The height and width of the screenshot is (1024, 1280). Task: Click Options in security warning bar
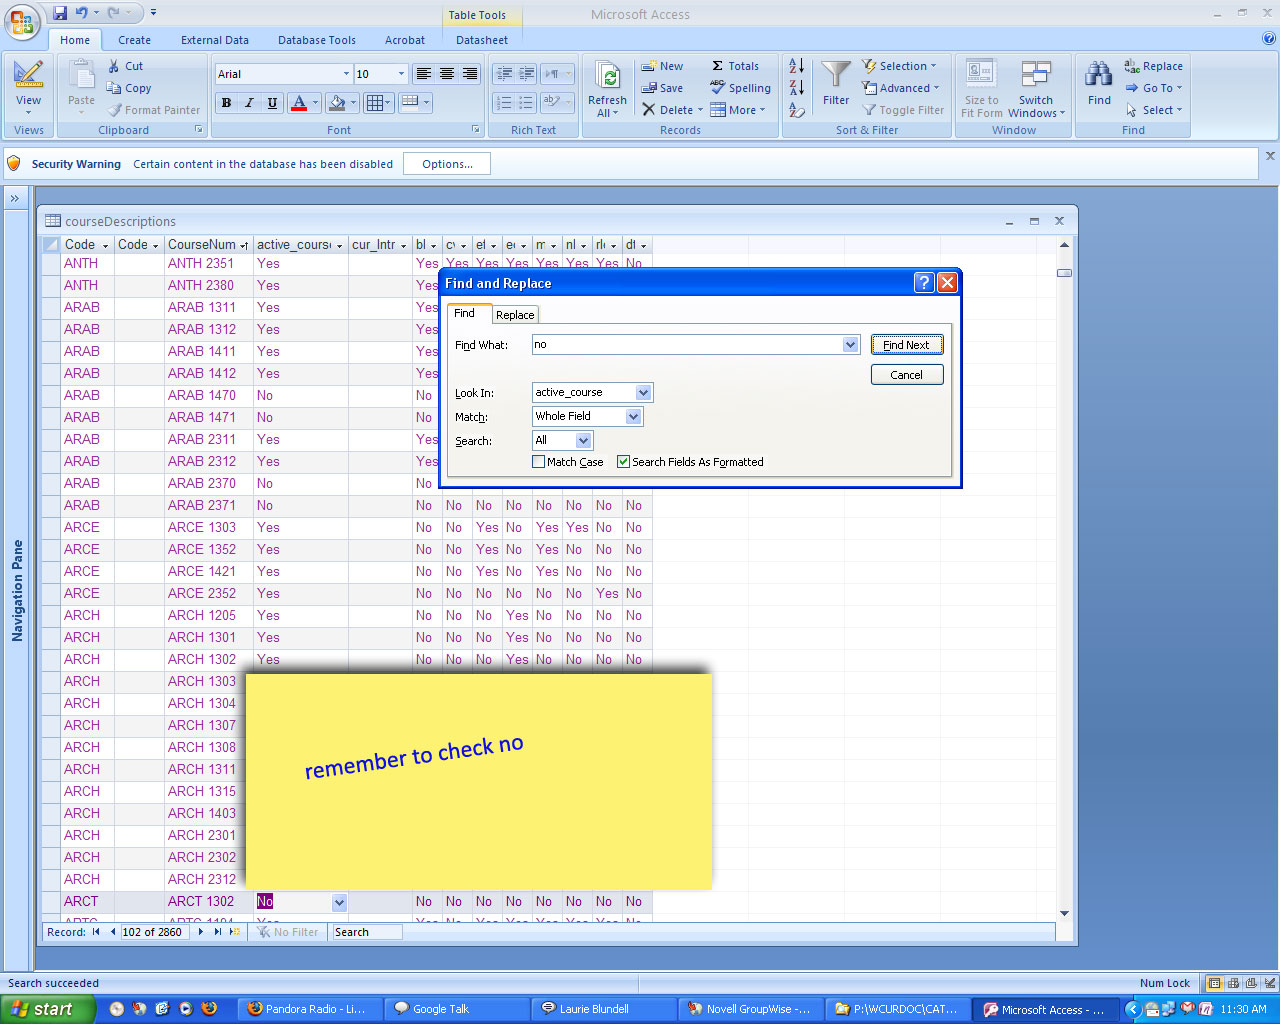[447, 164]
